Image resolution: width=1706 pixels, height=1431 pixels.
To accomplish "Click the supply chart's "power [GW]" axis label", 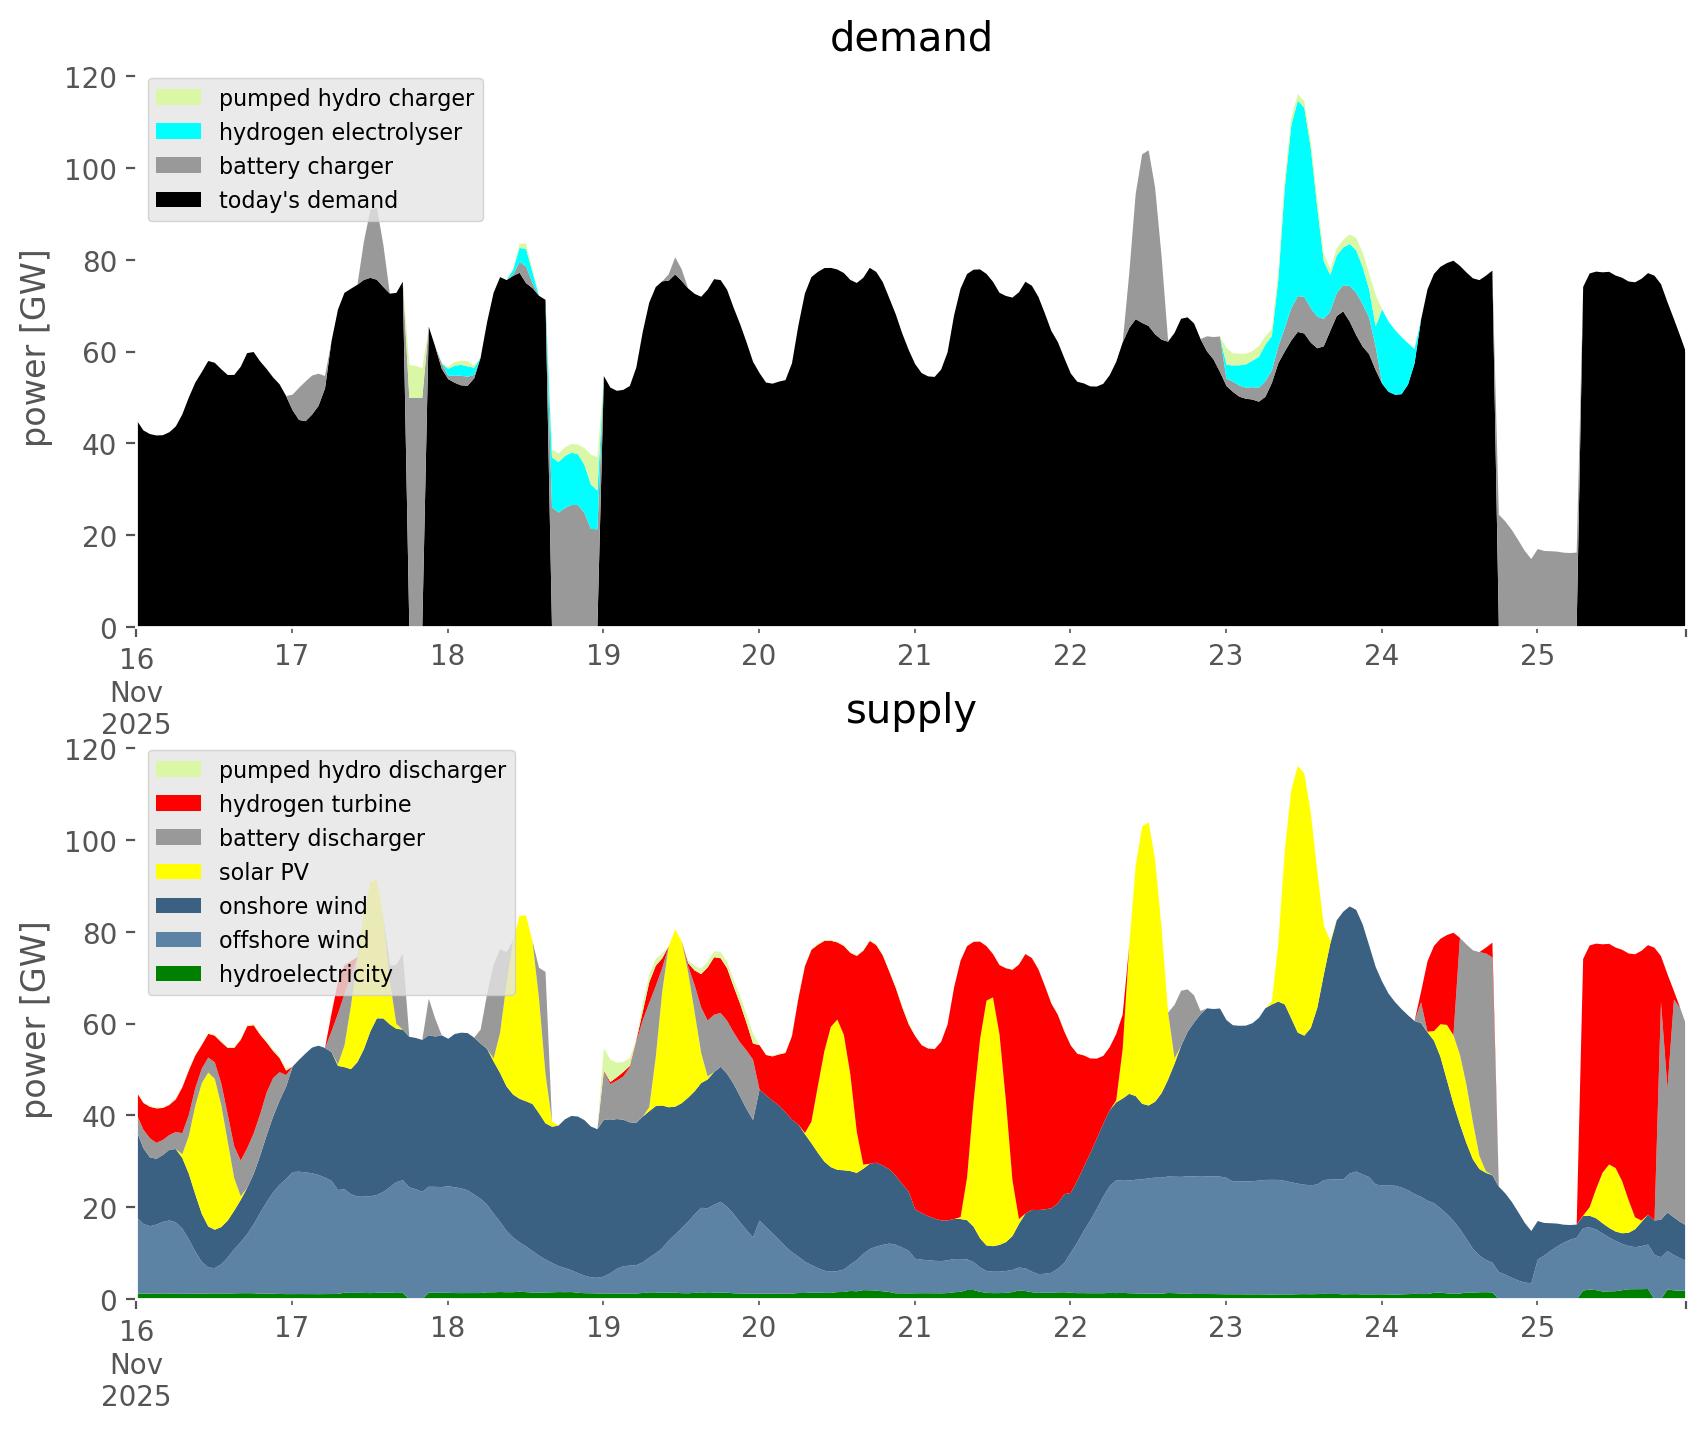I will click(x=35, y=1020).
